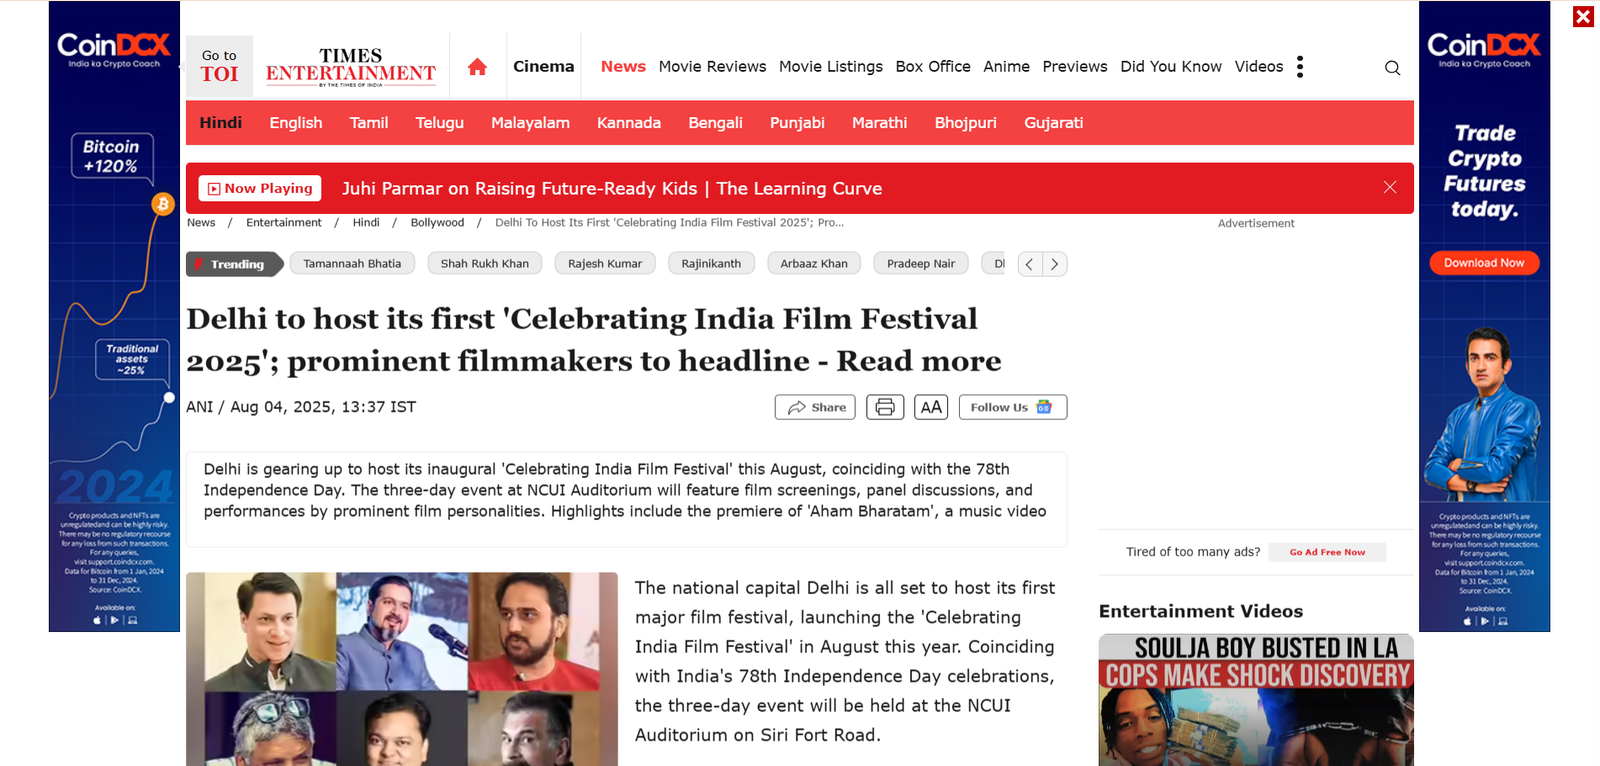The height and width of the screenshot is (766, 1600).
Task: Select the Telugu language tab
Action: (440, 123)
